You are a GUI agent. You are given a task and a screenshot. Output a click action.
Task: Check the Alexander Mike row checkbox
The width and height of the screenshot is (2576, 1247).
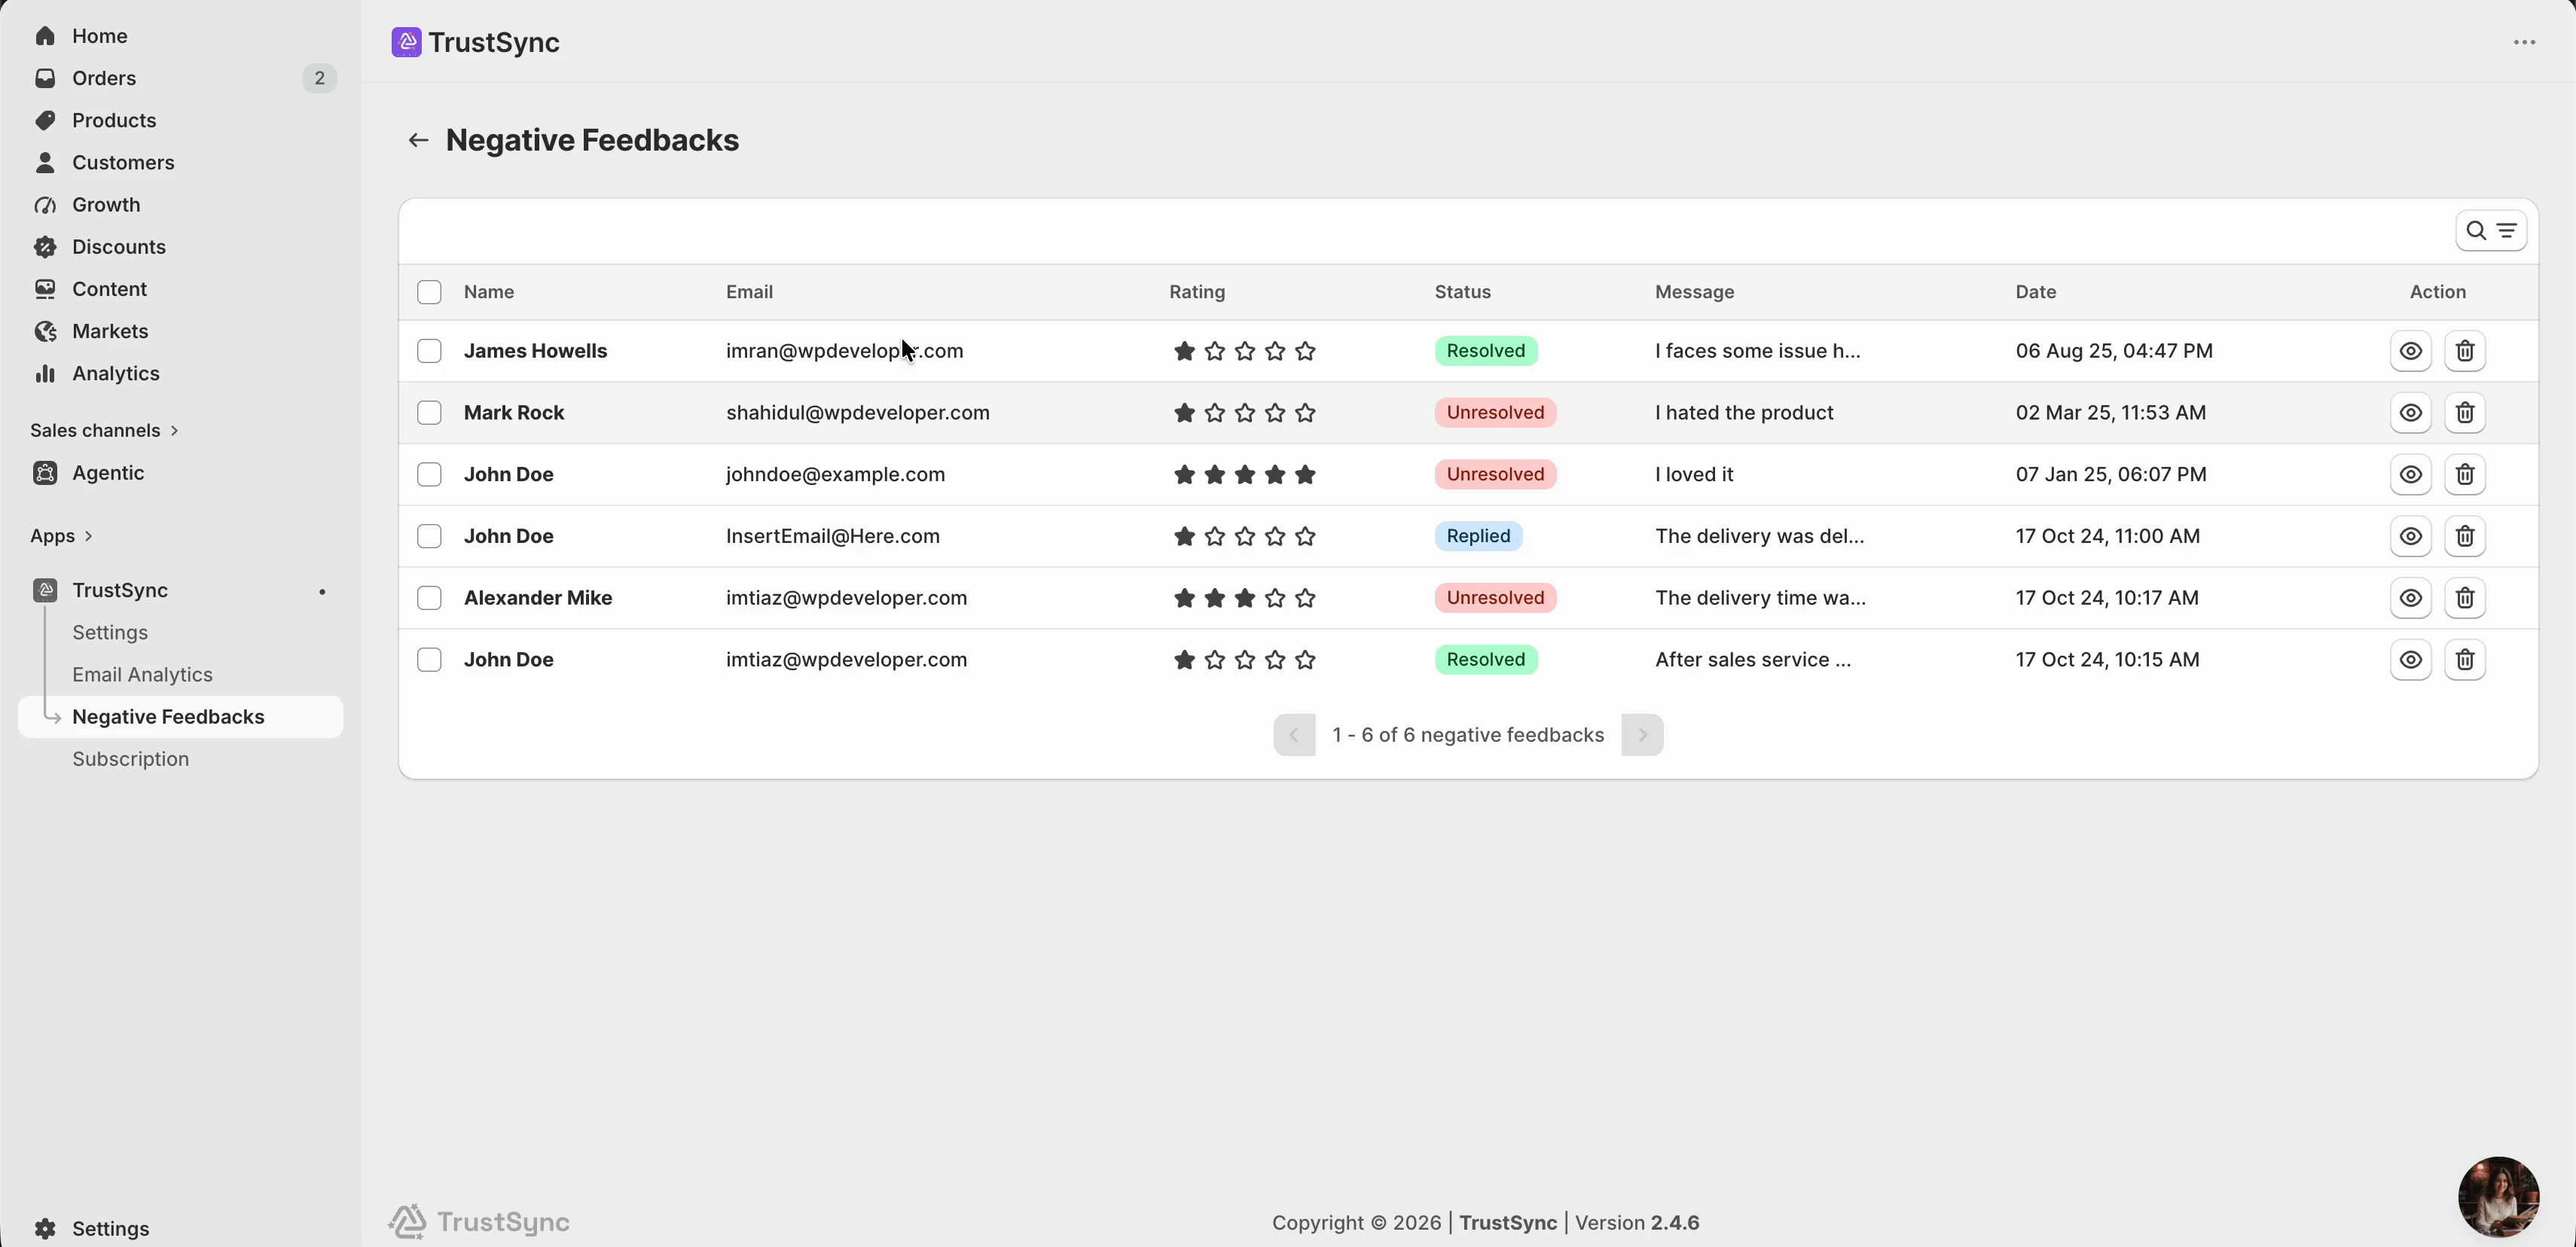429,598
